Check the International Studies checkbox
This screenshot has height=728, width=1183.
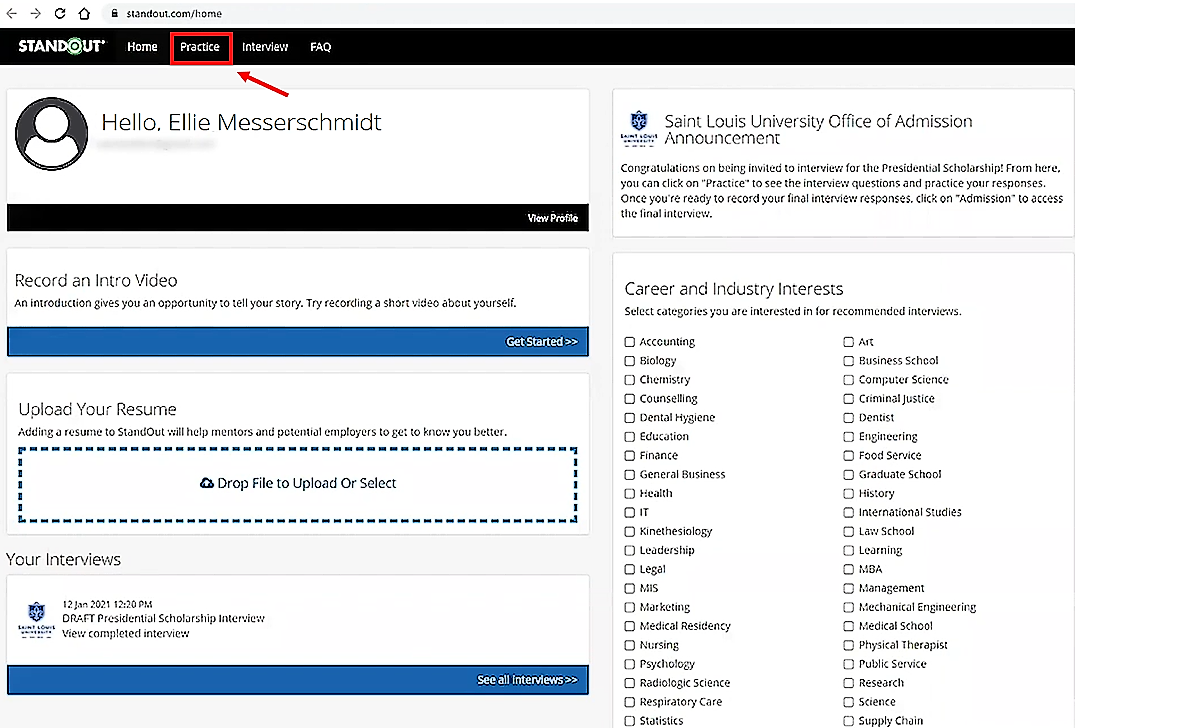pos(849,512)
